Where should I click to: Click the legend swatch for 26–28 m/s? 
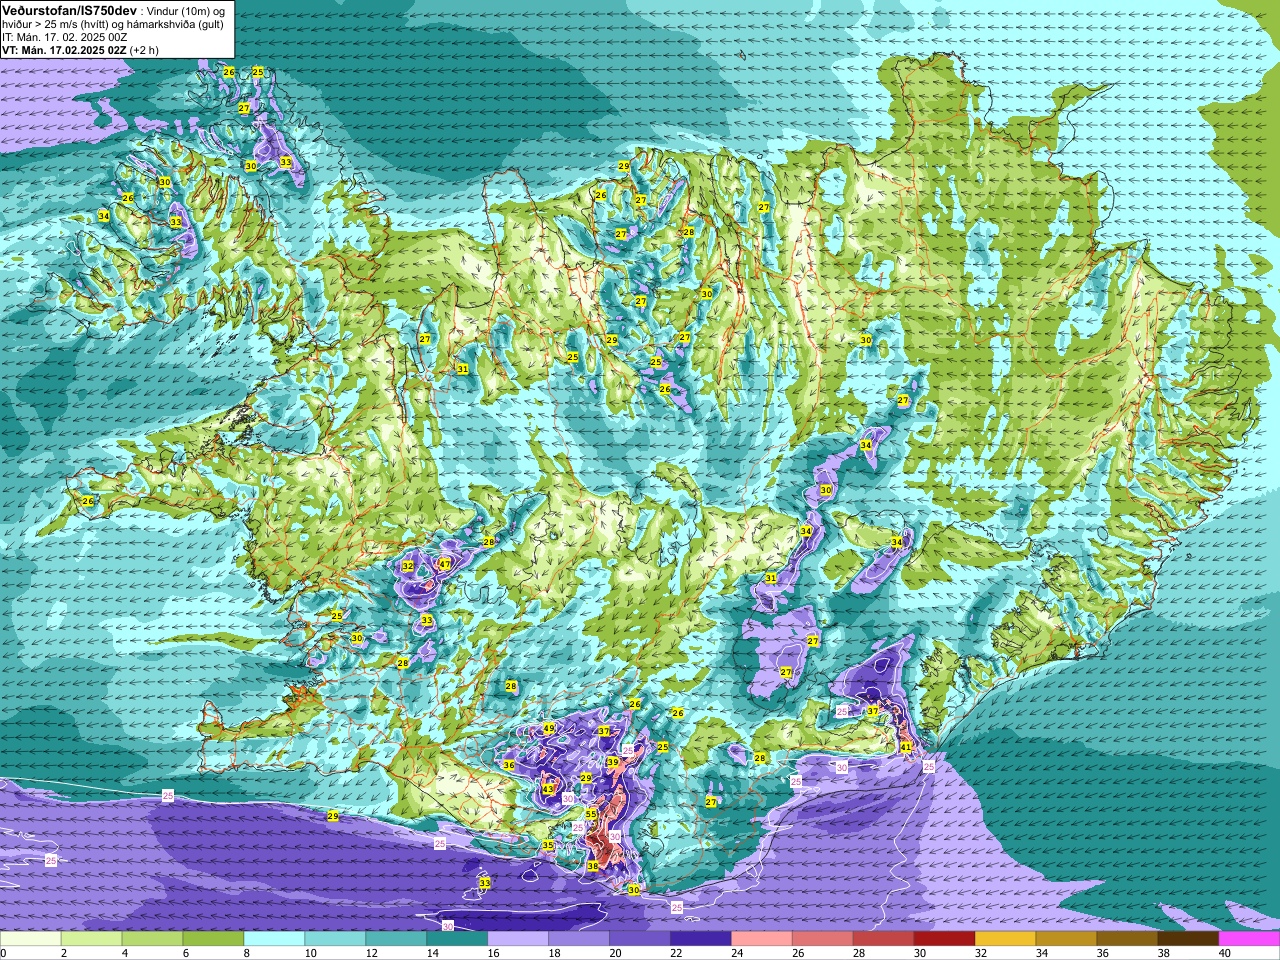(x=824, y=939)
